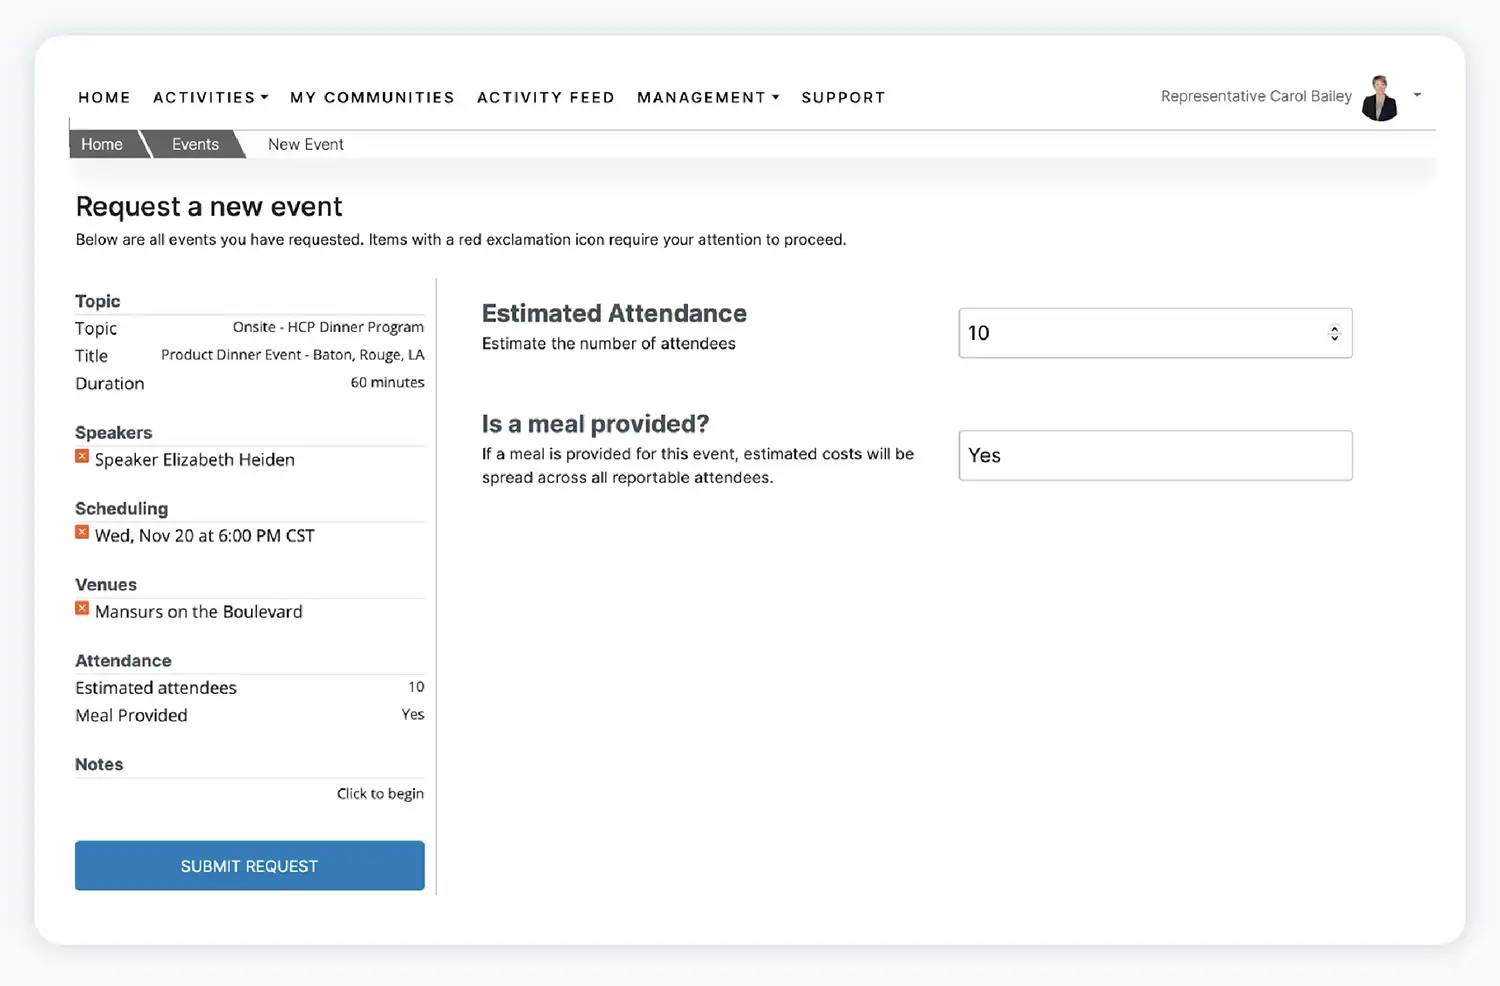The width and height of the screenshot is (1500, 986).
Task: Select the Title row under Topic
Action: tap(249, 355)
